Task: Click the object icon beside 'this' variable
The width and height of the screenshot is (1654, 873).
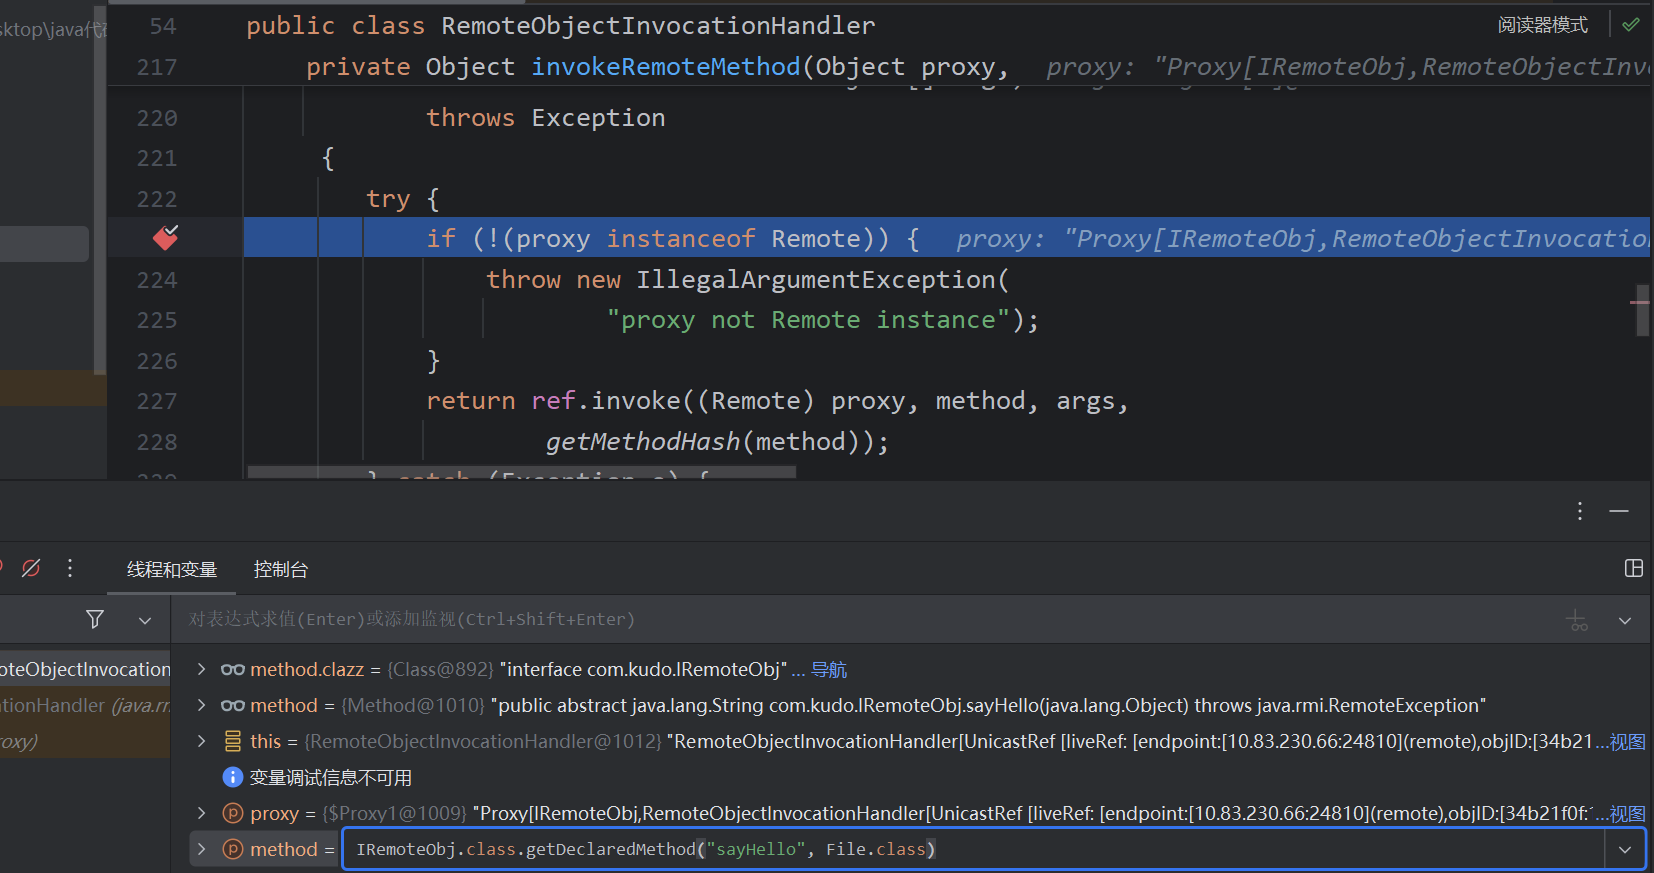Action: pyautogui.click(x=233, y=741)
